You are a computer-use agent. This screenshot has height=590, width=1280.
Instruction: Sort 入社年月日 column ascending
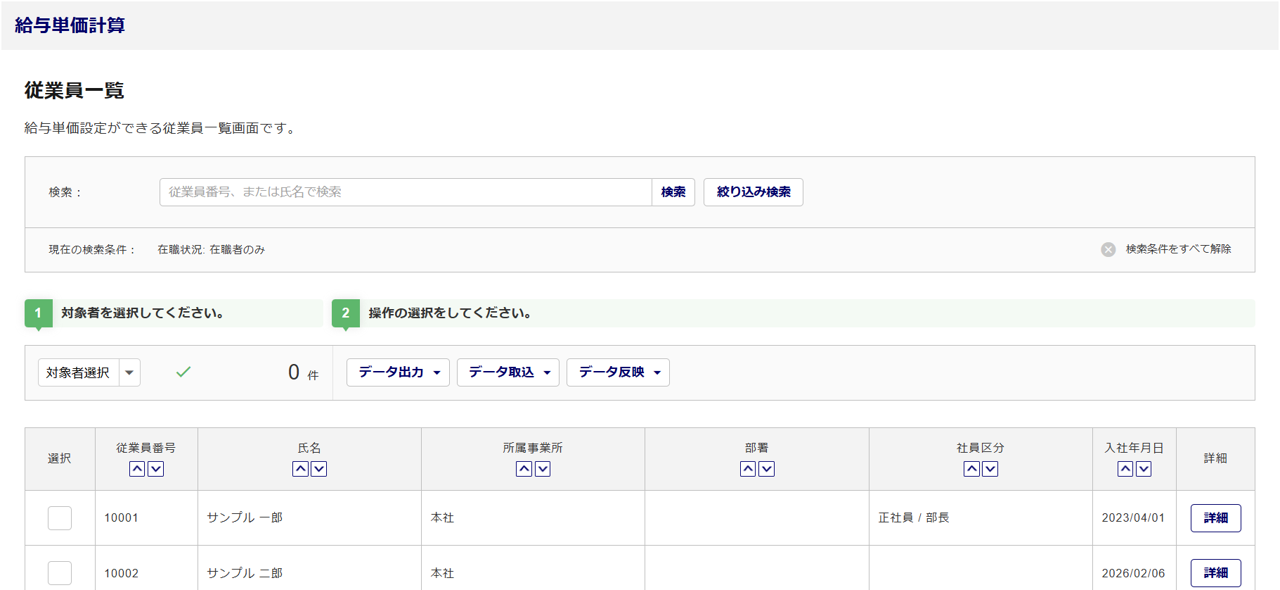click(1125, 469)
